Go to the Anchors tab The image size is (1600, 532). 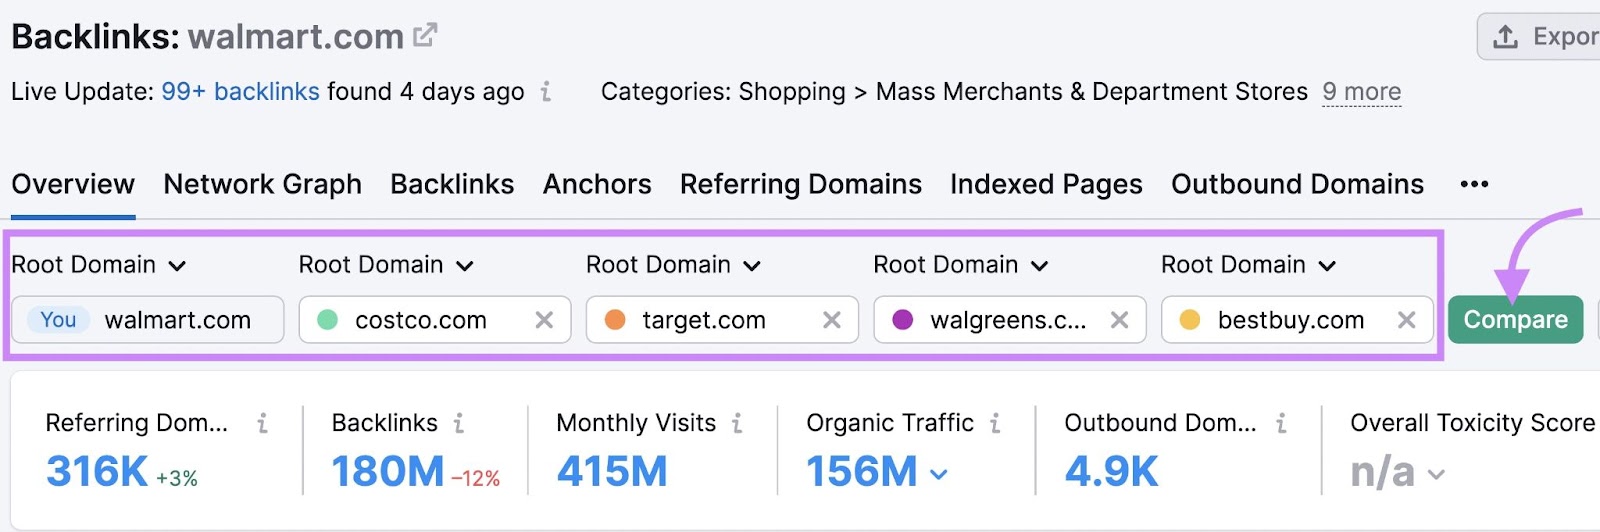coord(597,185)
